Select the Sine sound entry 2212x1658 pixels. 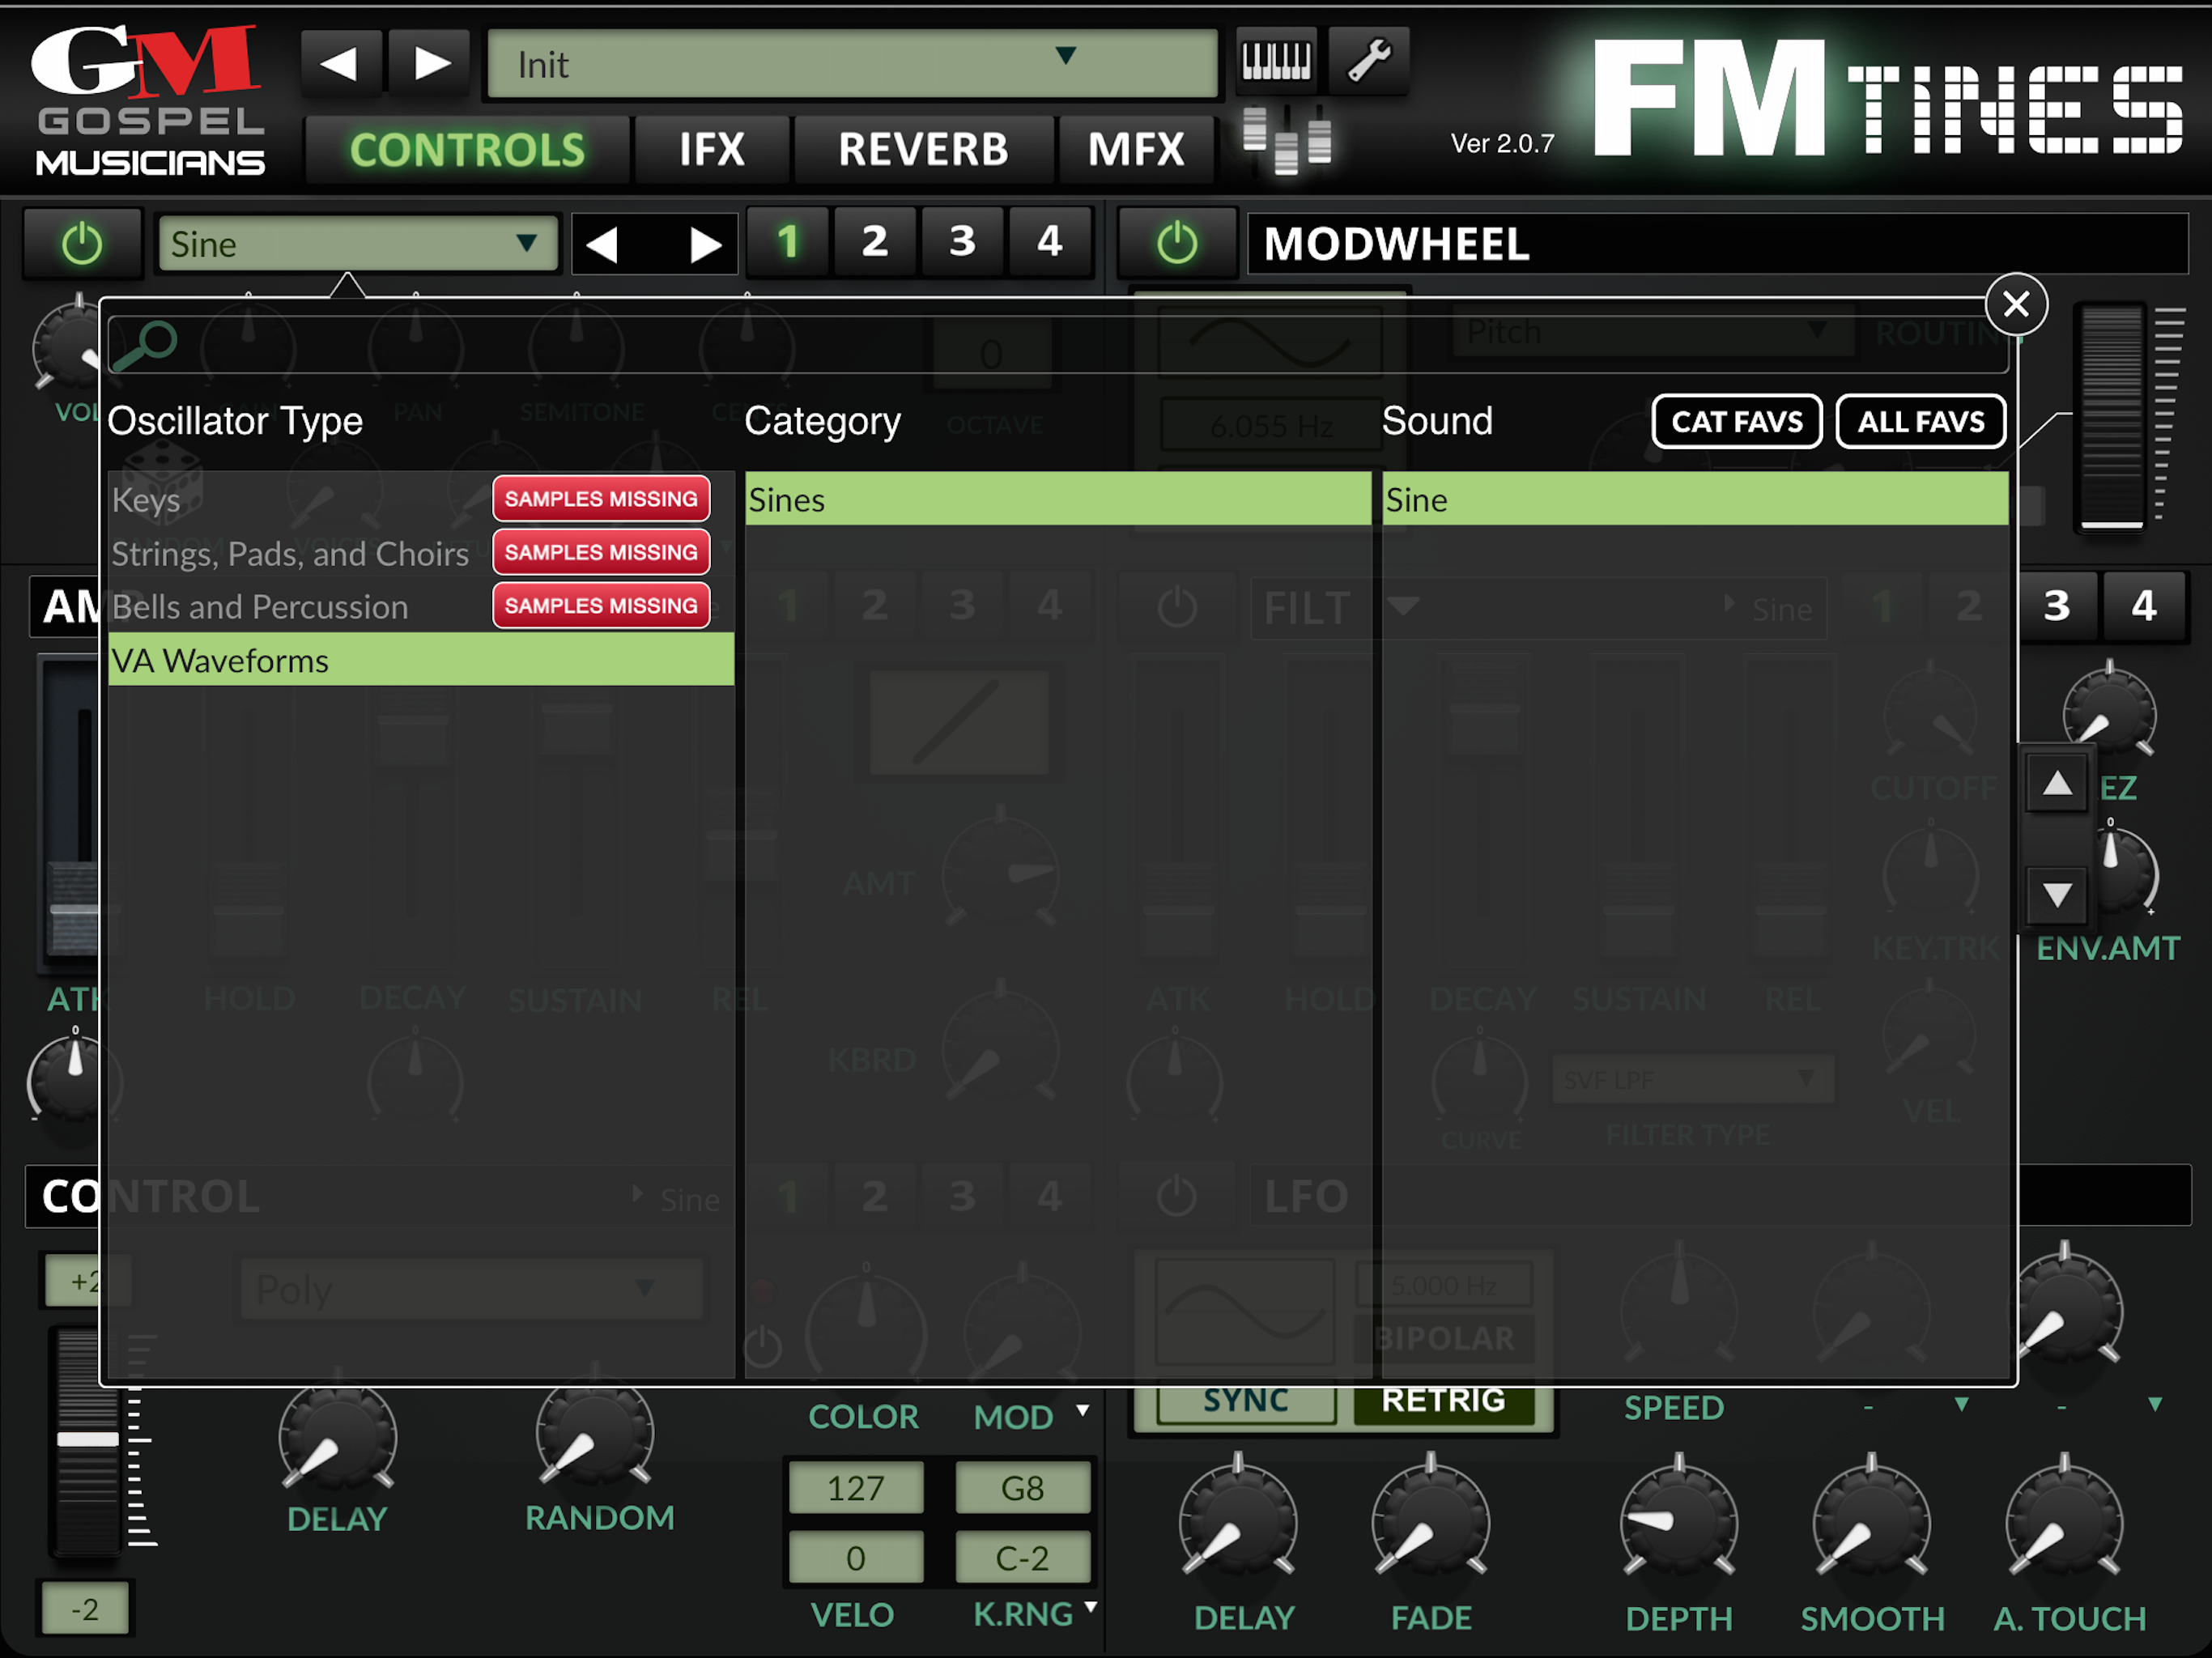click(1695, 499)
